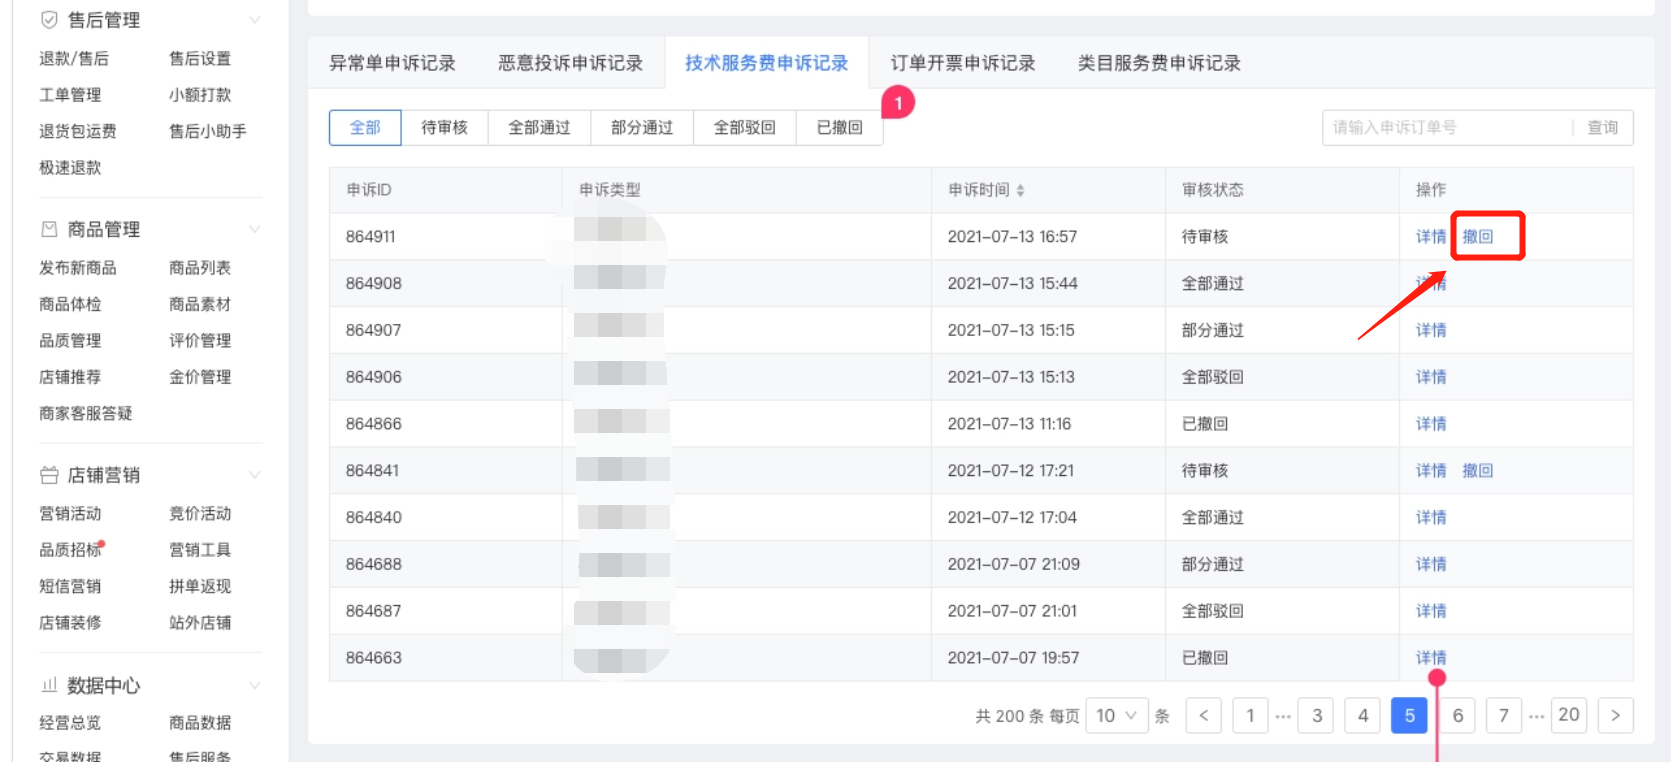Open 店铺装修 in the sidebar
This screenshot has height=762, width=1671.
70,623
